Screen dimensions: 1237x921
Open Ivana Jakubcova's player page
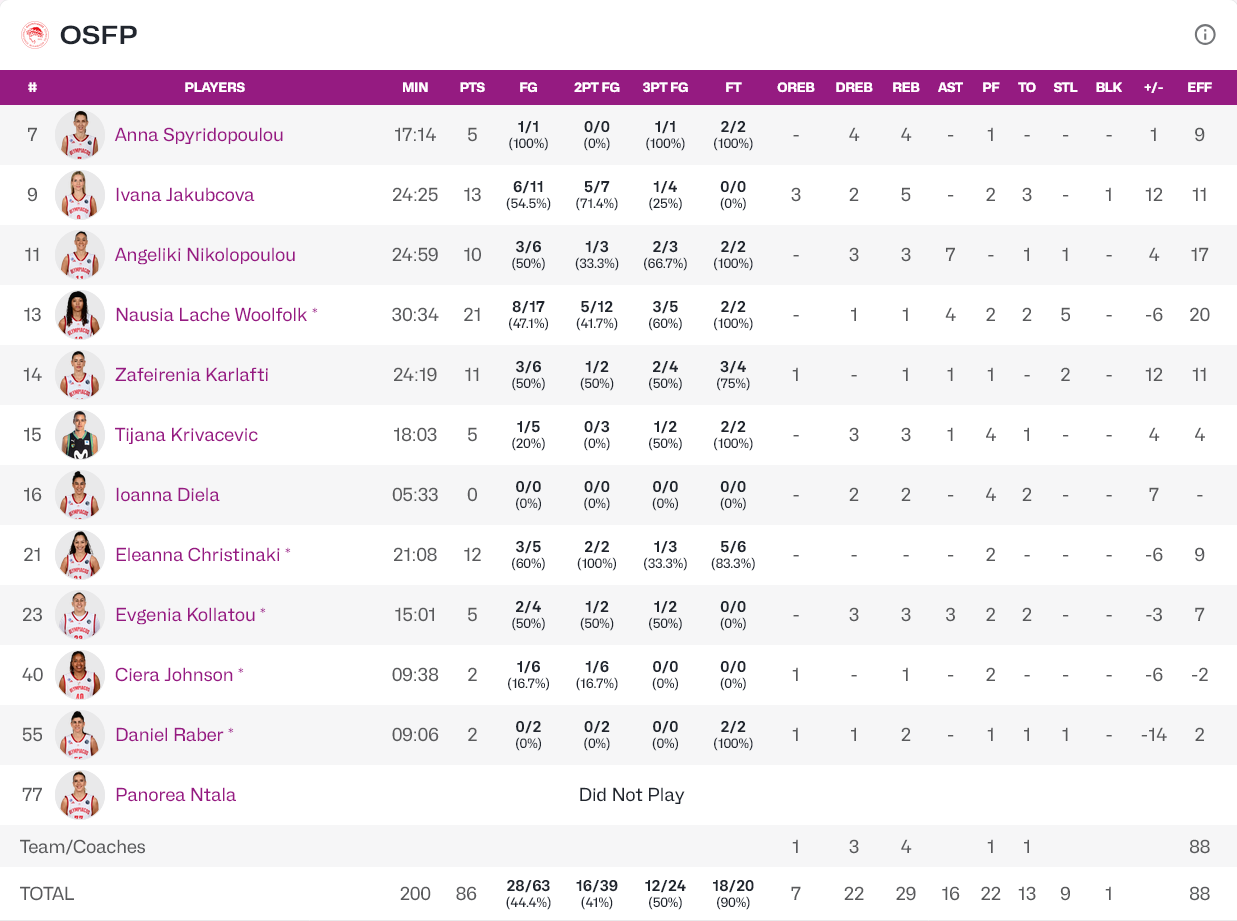(184, 195)
